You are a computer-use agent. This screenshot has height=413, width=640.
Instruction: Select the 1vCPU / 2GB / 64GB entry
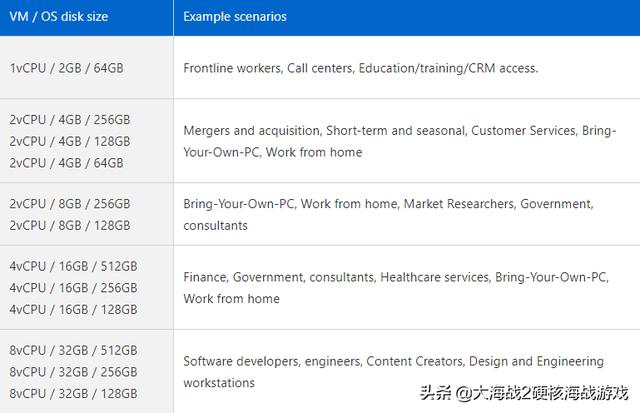click(67, 68)
